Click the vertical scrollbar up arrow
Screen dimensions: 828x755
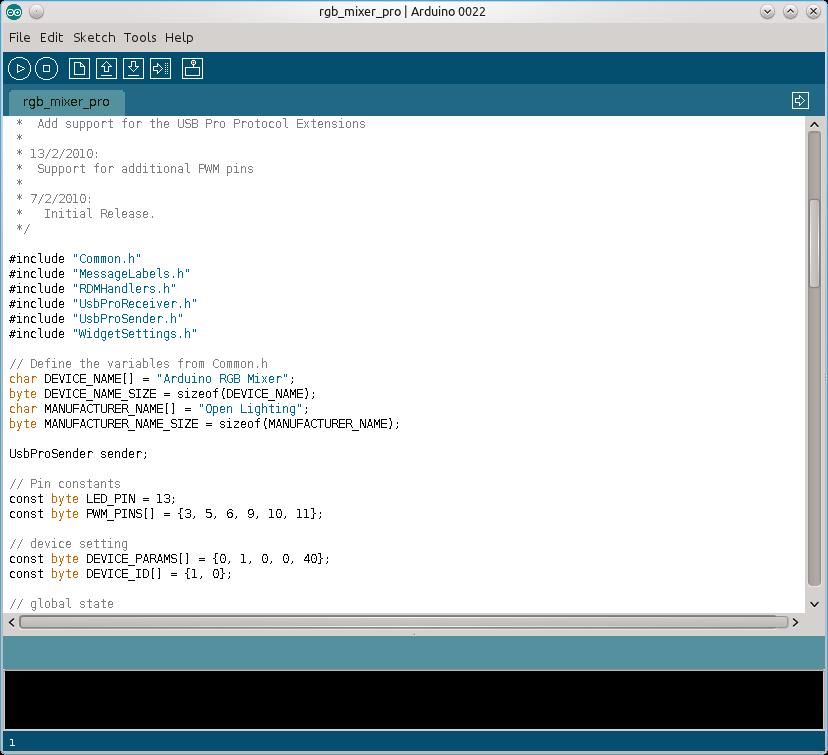coord(813,125)
